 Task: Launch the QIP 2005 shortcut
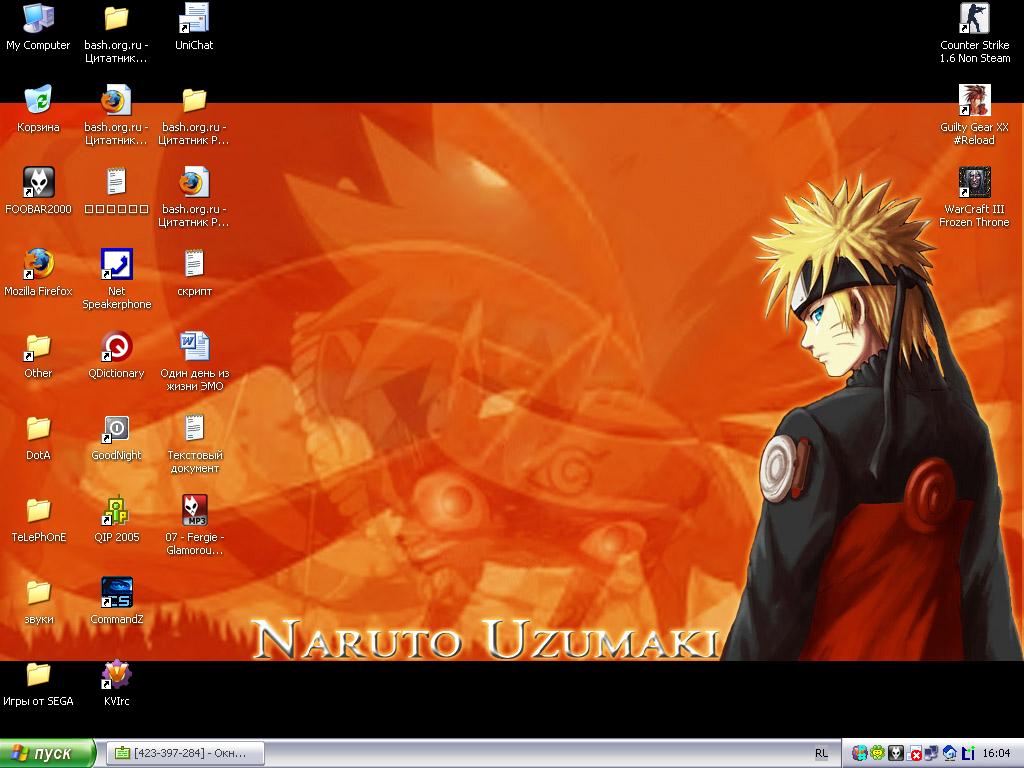(116, 519)
